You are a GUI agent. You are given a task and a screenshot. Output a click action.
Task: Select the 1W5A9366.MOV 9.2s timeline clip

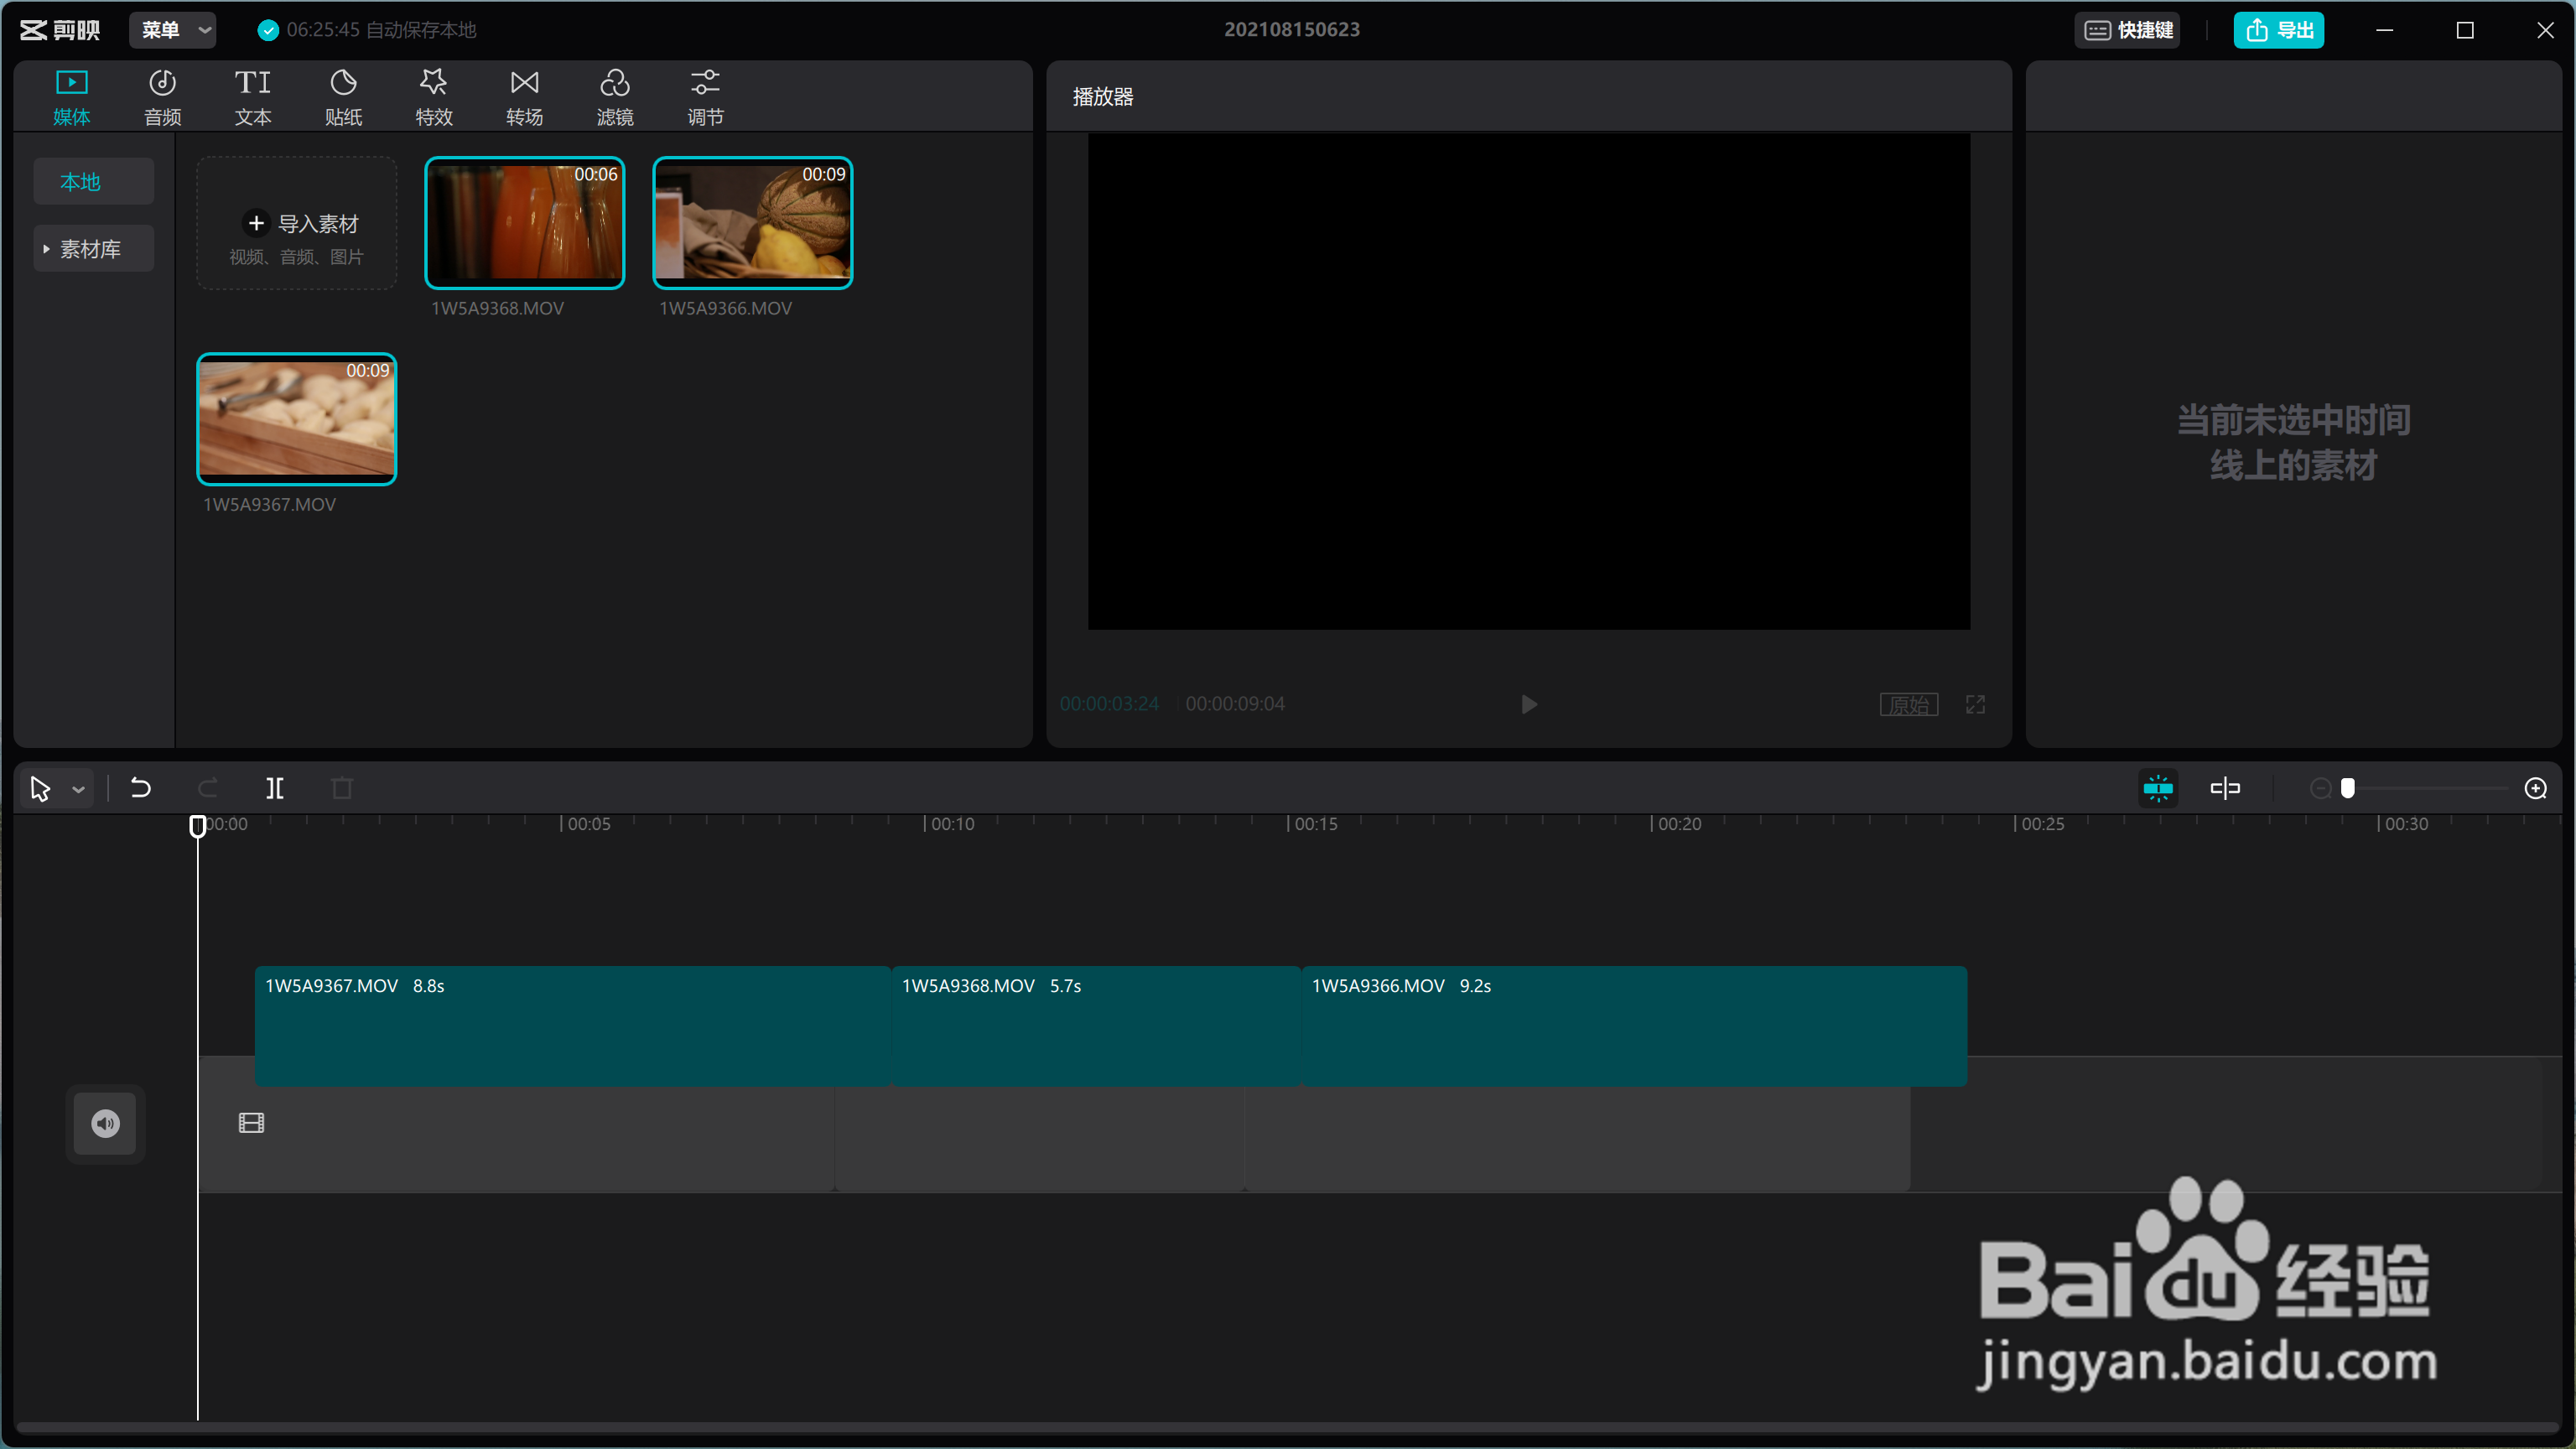tap(1634, 1026)
